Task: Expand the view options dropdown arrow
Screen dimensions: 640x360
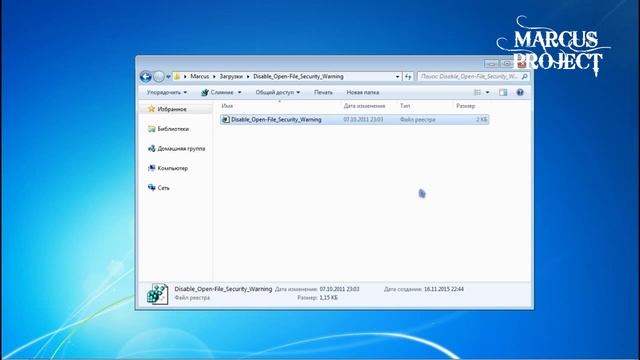Action: coord(487,93)
